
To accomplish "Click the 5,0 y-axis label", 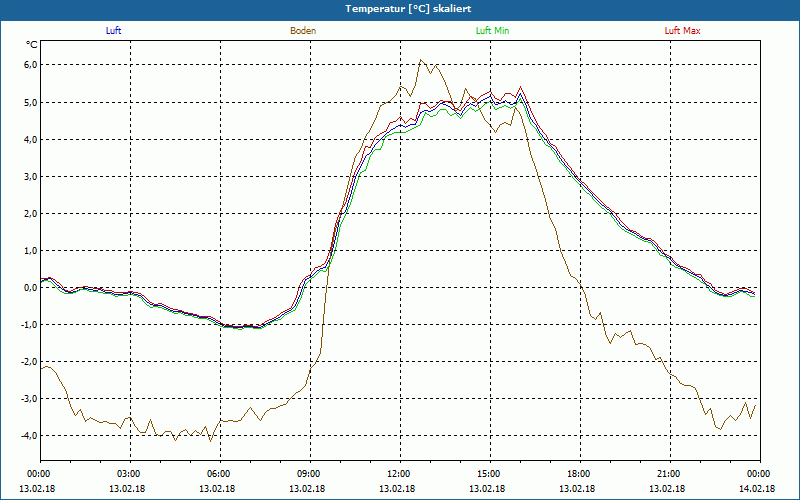I will coord(31,103).
